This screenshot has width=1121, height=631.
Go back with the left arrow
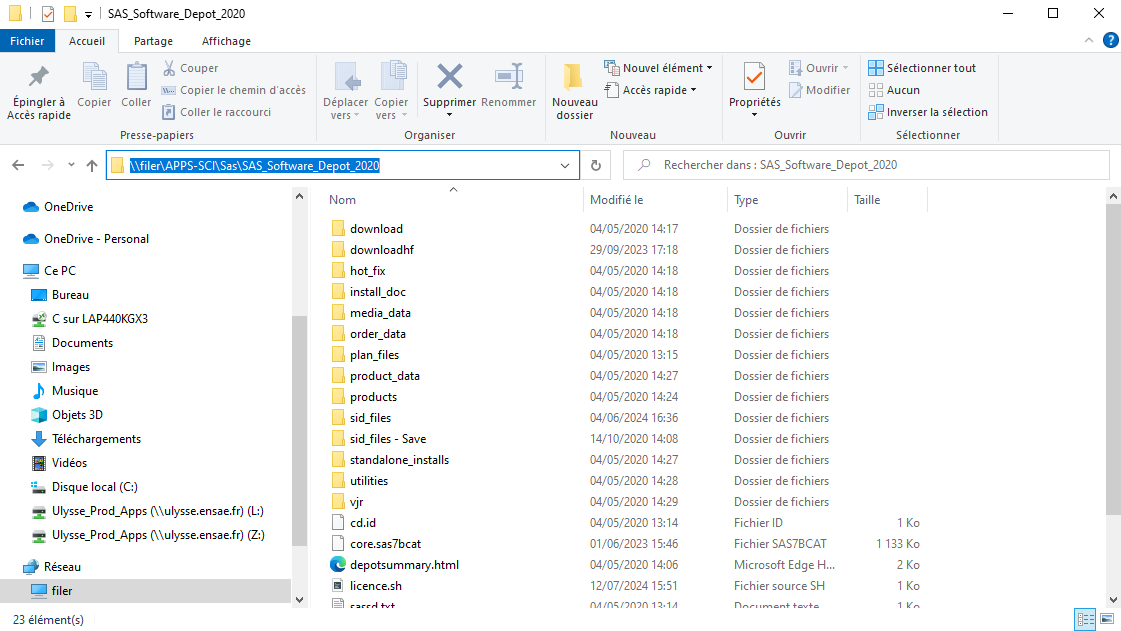(x=19, y=165)
